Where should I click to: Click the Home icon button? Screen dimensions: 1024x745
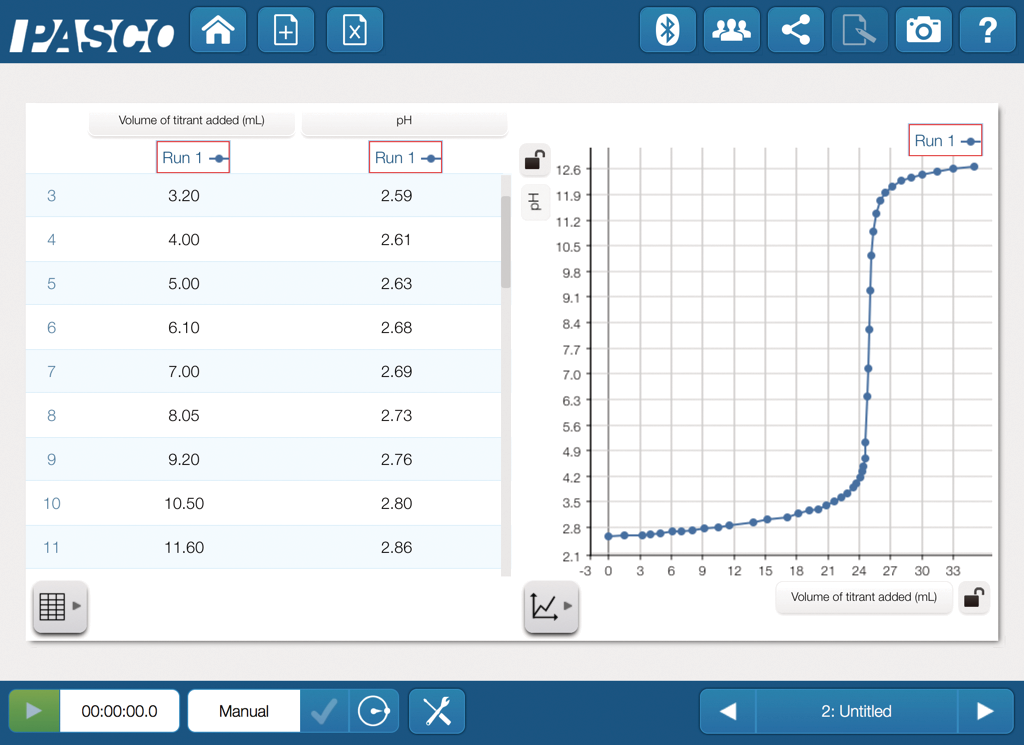tap(218, 31)
